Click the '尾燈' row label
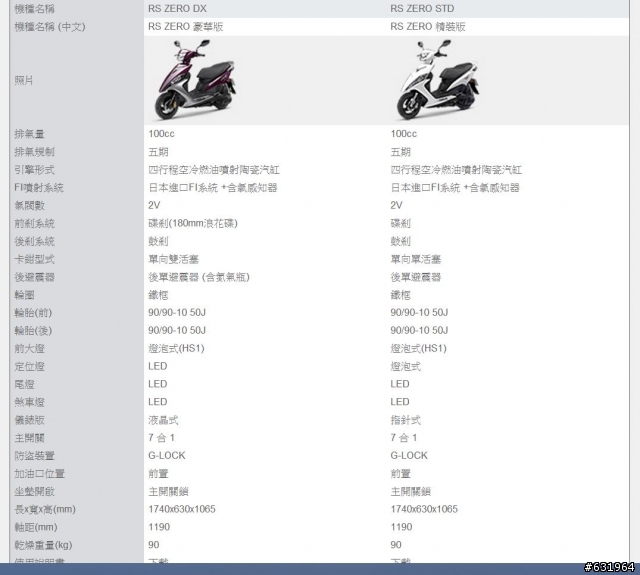 pyautogui.click(x=24, y=384)
